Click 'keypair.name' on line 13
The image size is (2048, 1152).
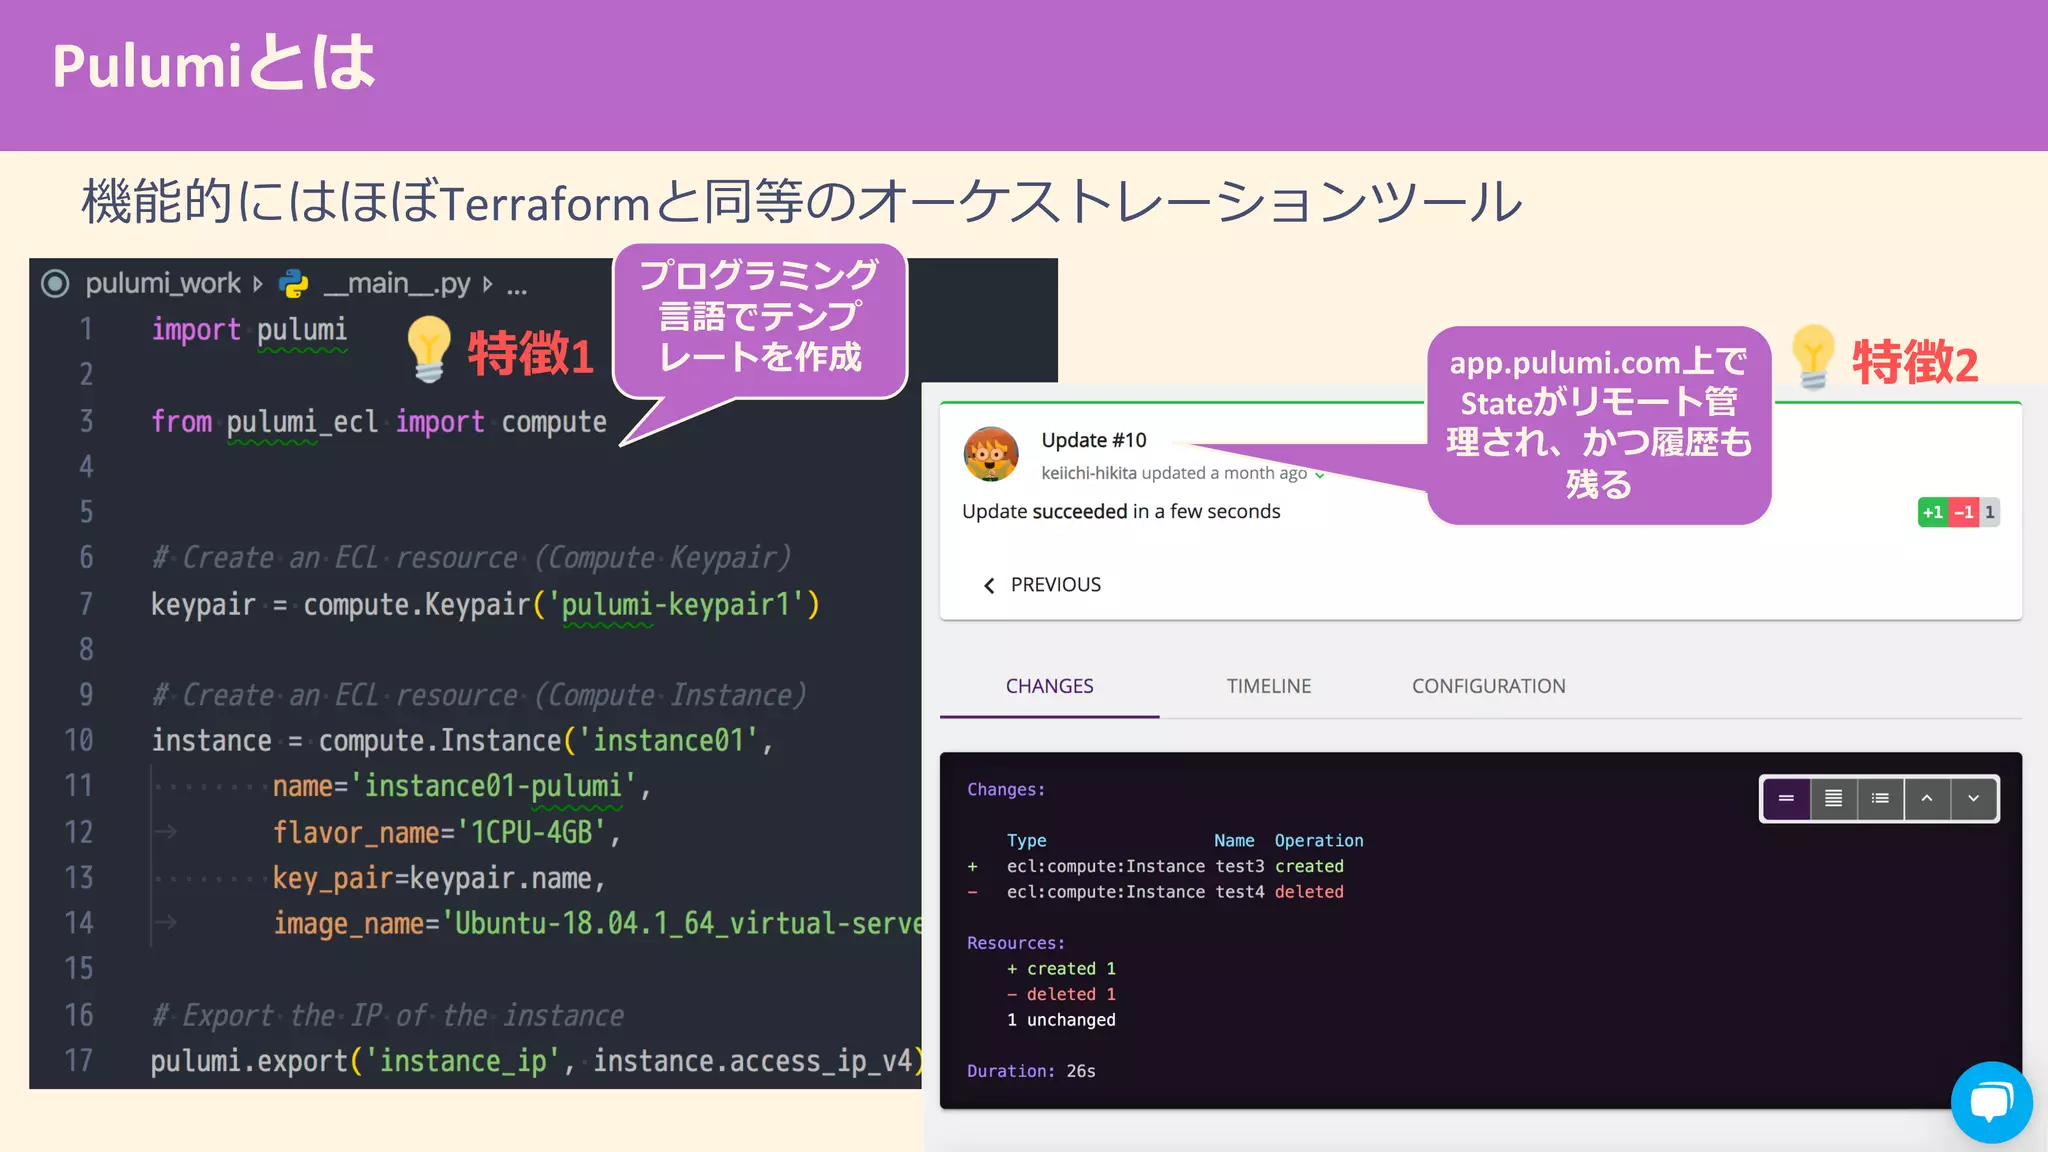pos(501,878)
